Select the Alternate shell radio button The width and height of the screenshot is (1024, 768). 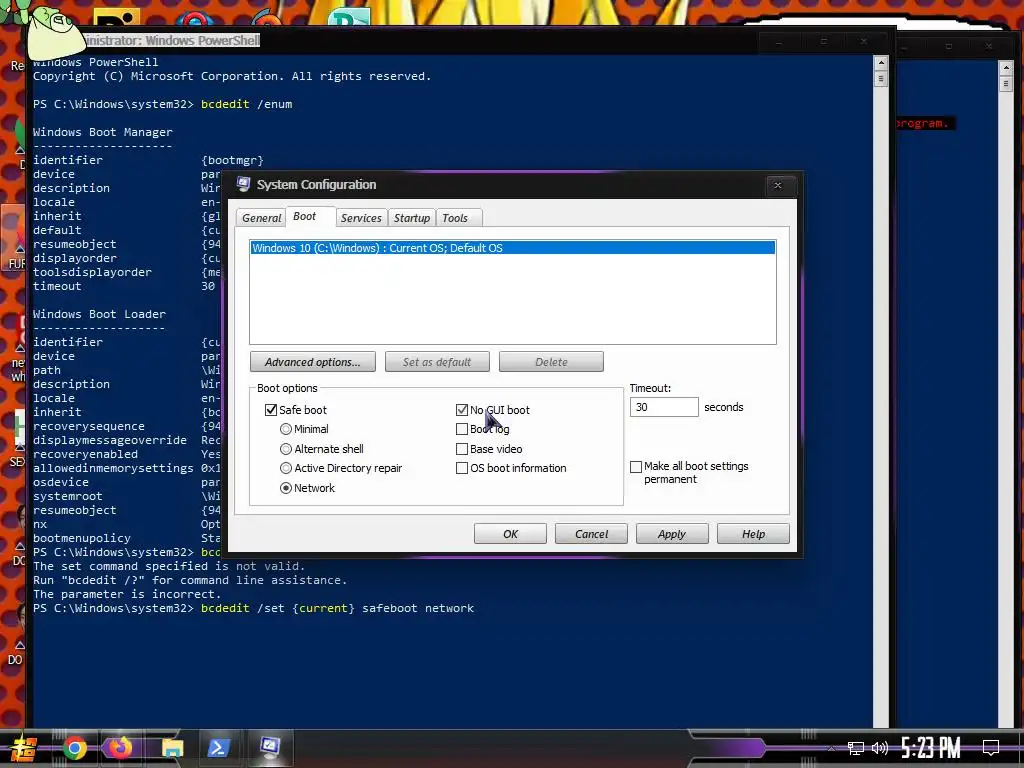[x=286, y=449]
